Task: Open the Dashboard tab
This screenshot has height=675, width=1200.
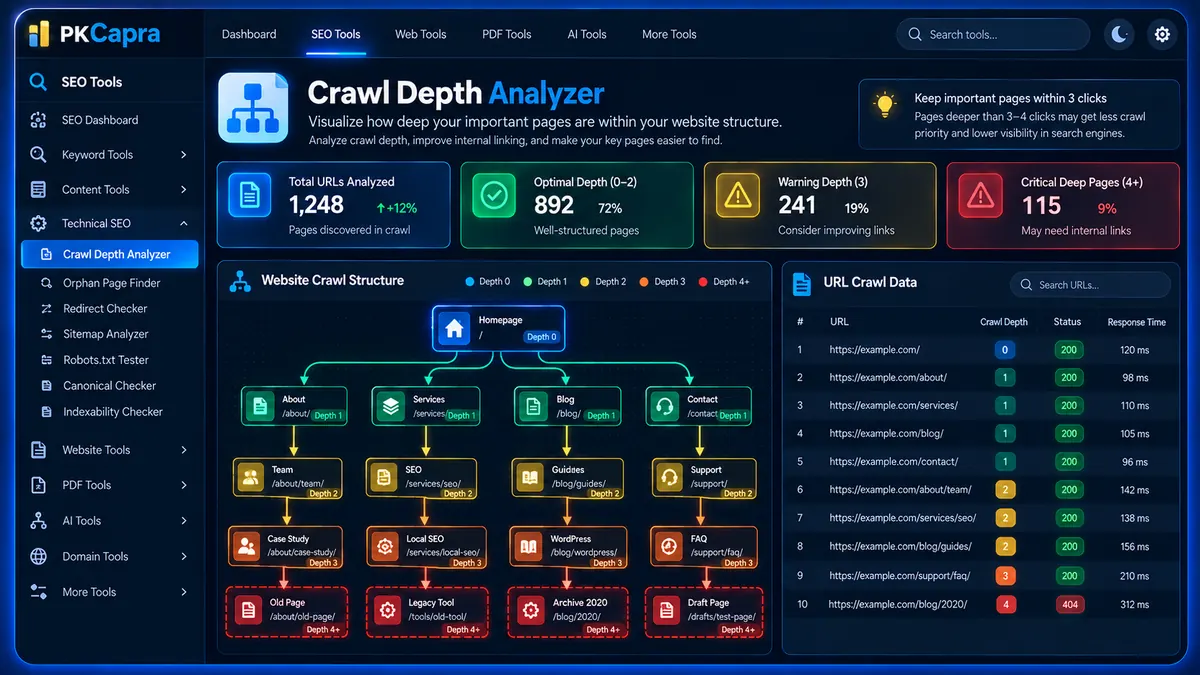Action: (249, 34)
